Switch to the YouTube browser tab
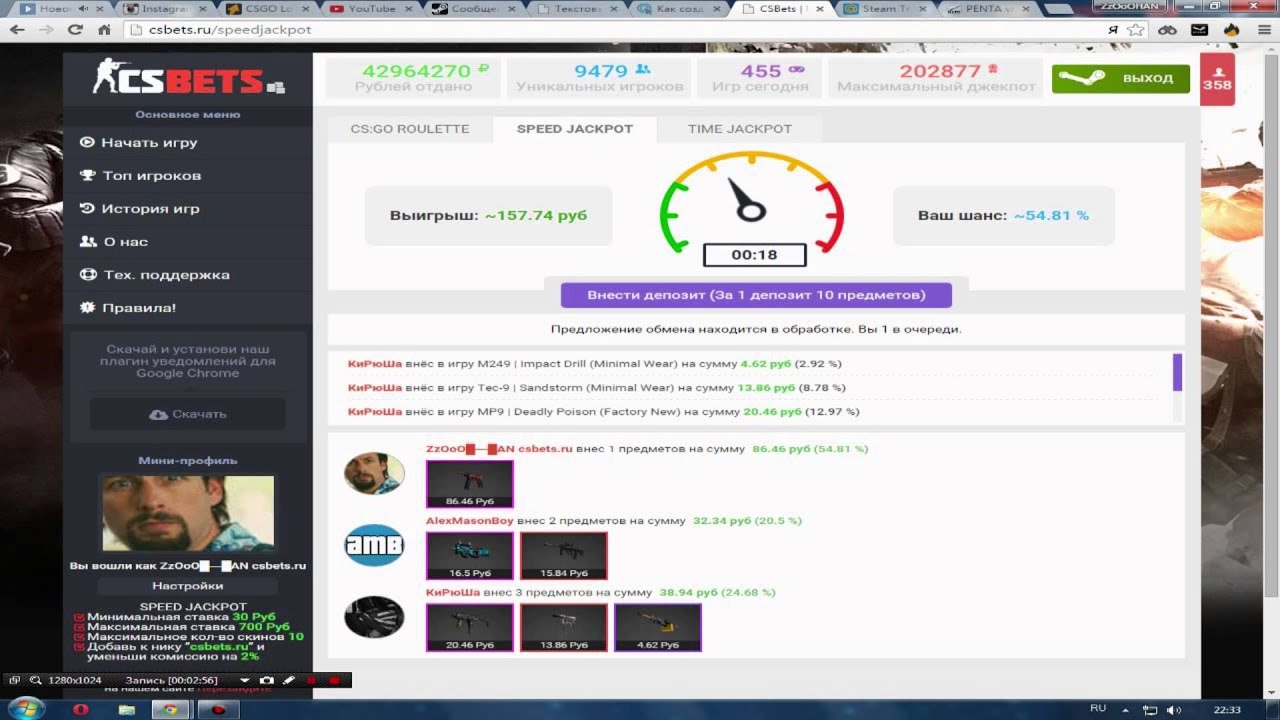Viewport: 1280px width, 720px height. pyautogui.click(x=369, y=8)
